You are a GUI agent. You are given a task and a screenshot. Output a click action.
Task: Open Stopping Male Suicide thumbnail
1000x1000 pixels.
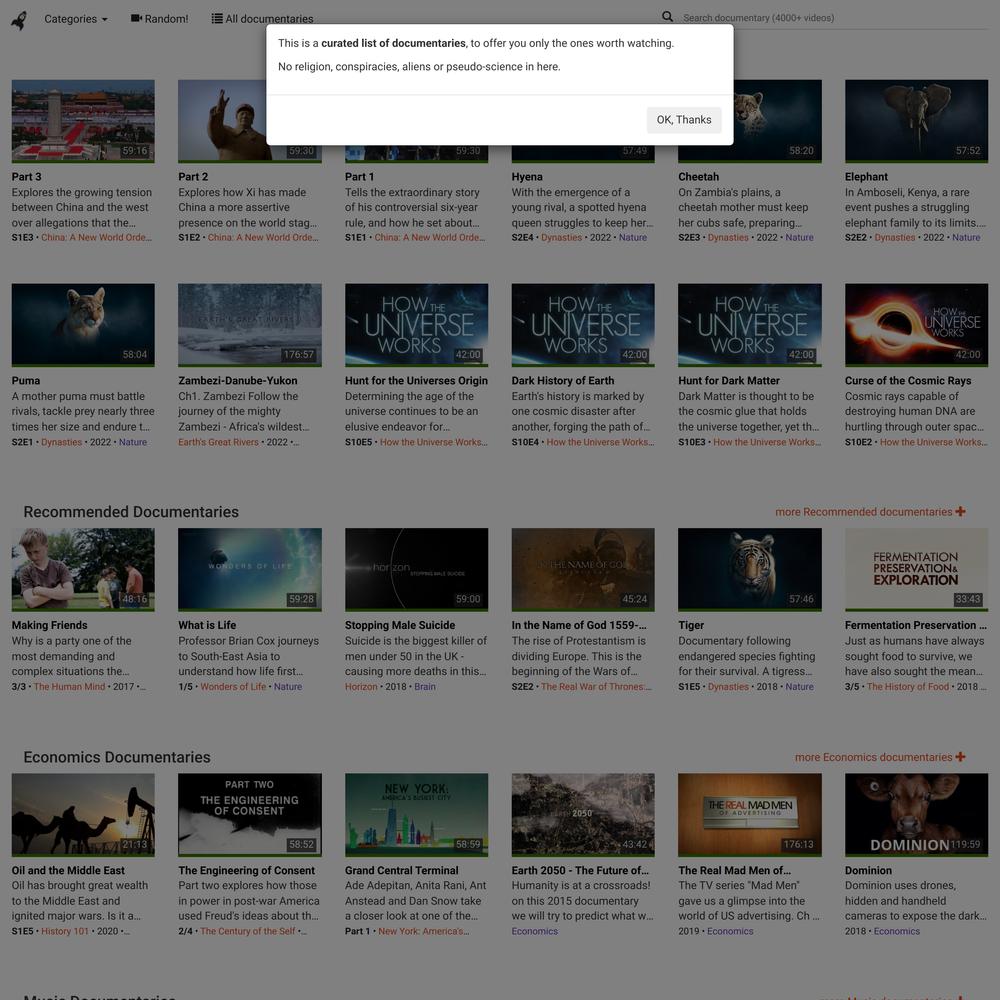(x=416, y=569)
